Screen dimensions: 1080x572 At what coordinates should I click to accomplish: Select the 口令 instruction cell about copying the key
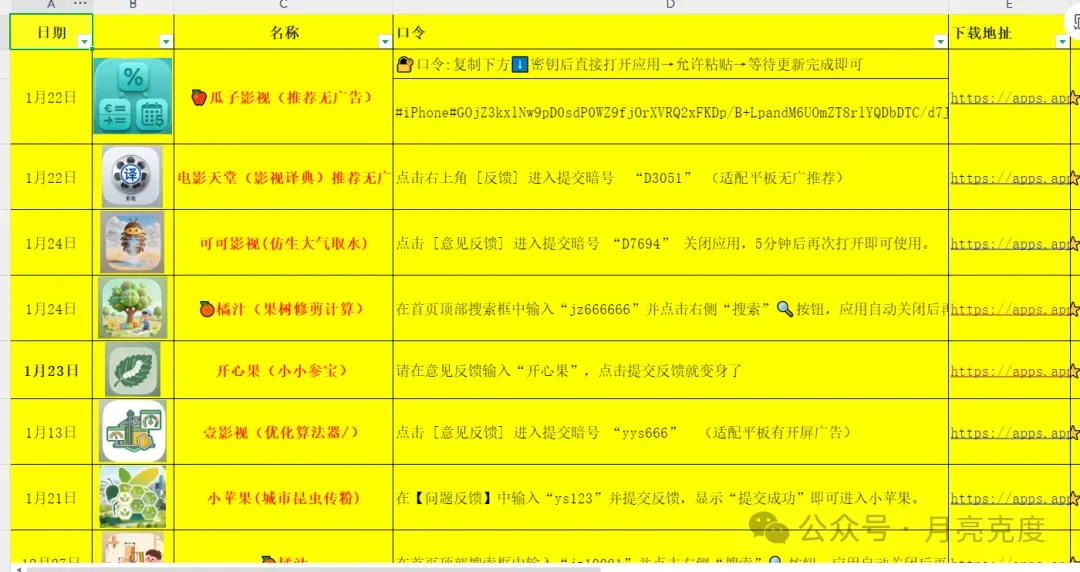670,65
